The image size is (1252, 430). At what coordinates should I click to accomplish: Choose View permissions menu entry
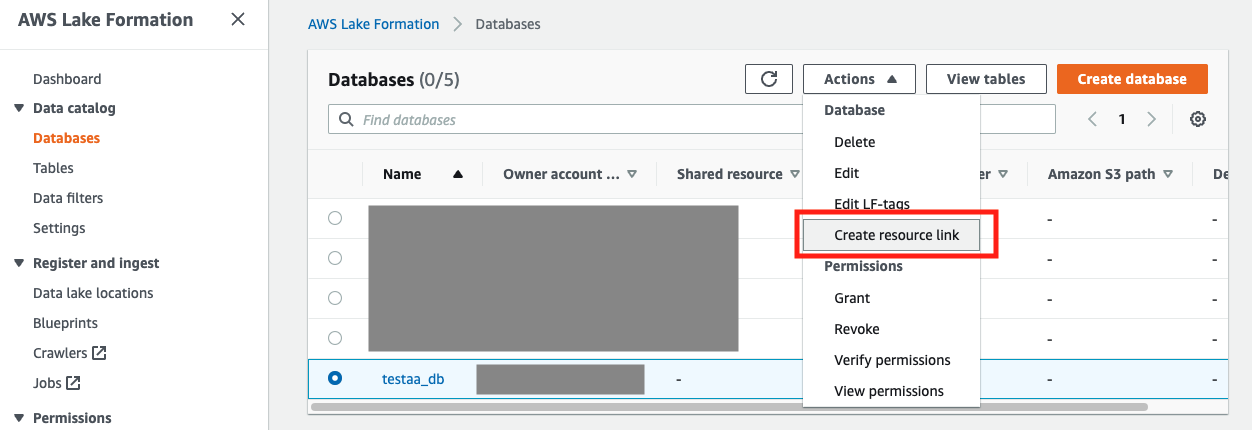tap(891, 391)
